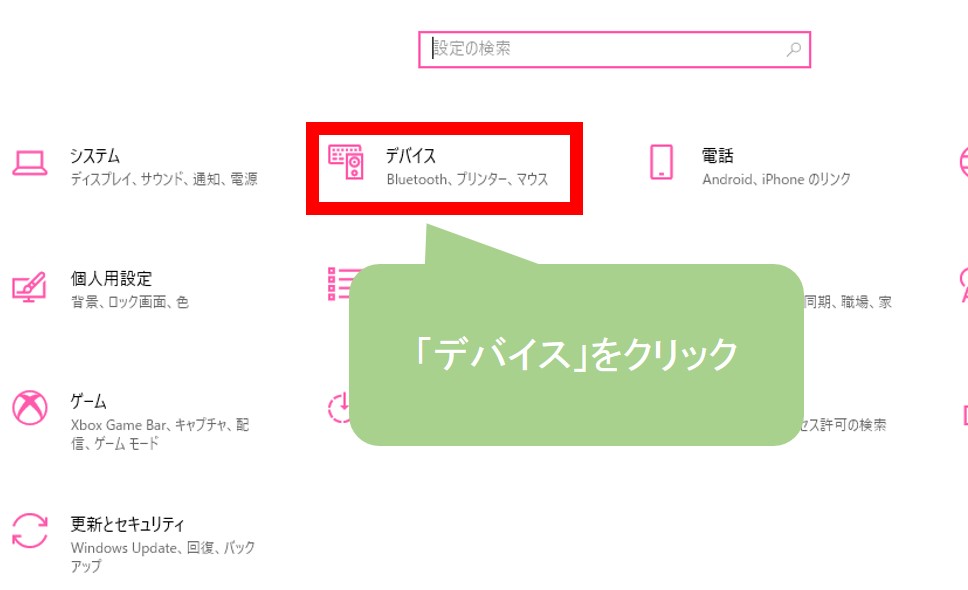Click the システム laptop icon
968x590 pixels.
[30, 164]
